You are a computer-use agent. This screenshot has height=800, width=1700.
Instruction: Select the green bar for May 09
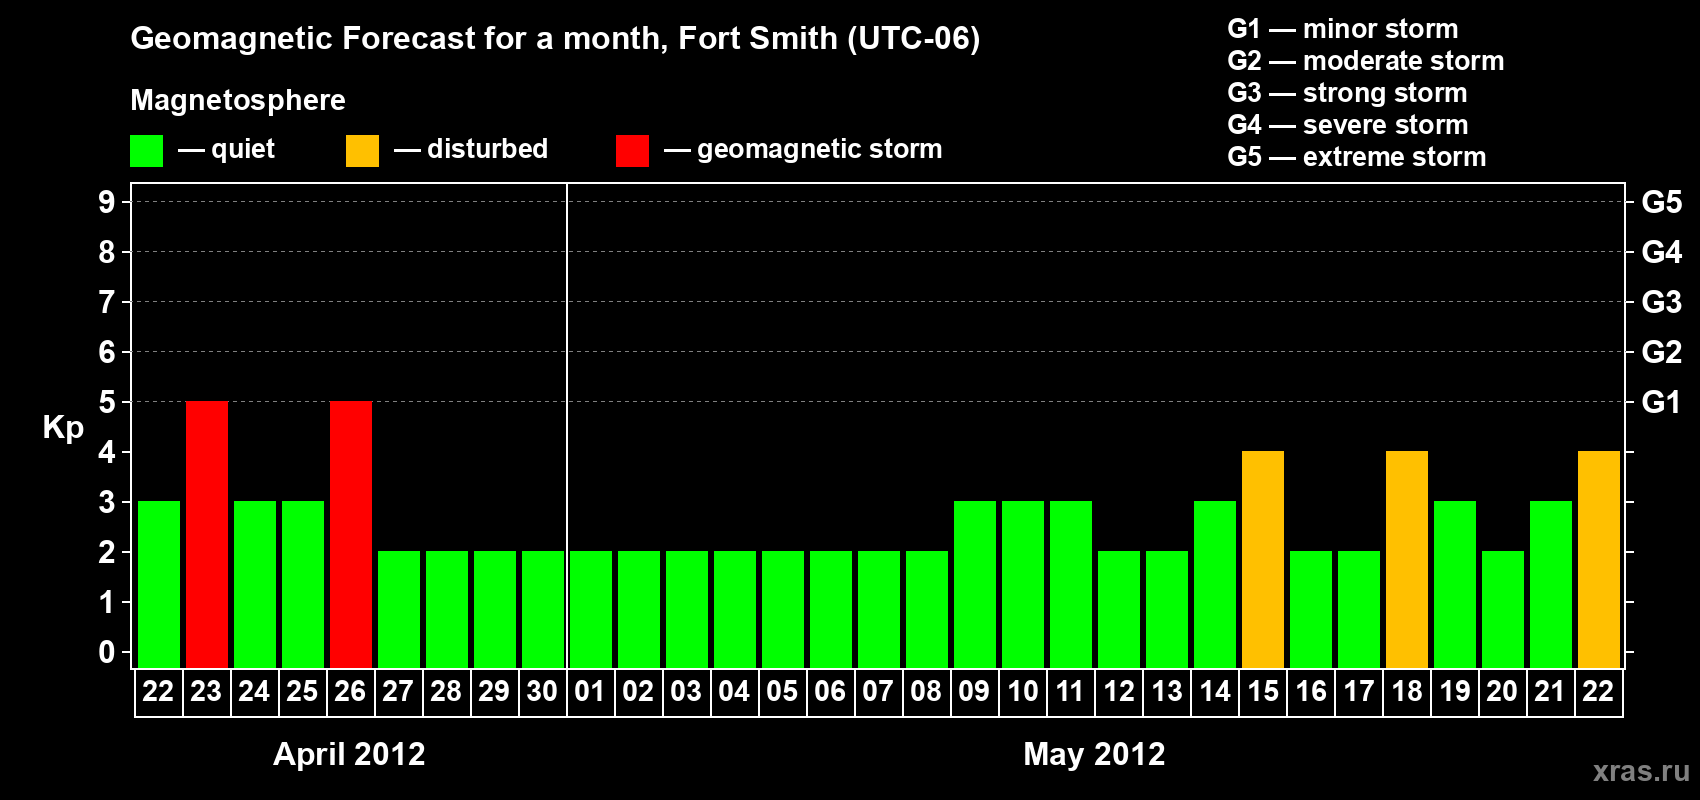[x=975, y=585]
